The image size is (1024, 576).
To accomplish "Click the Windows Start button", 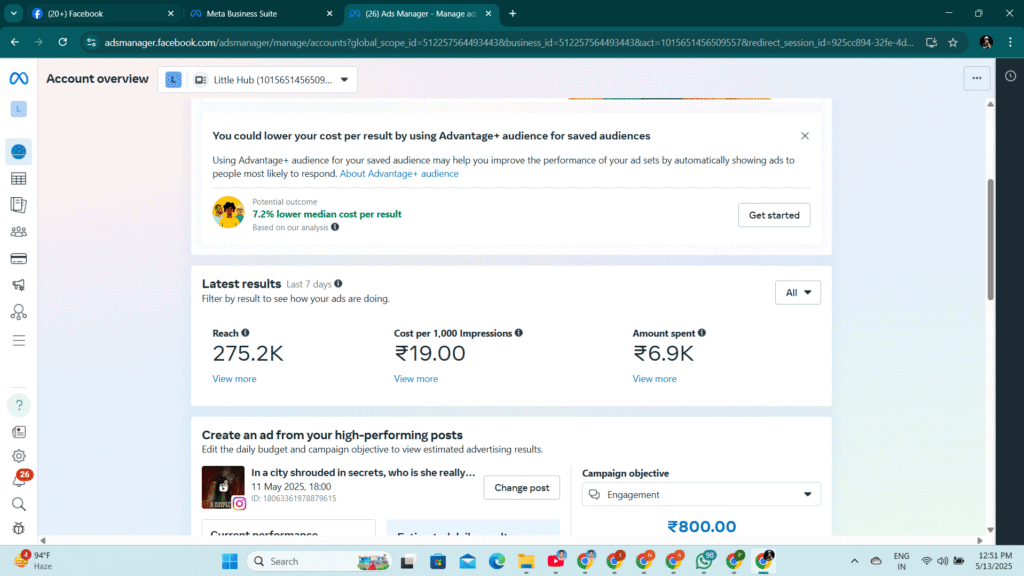I will tap(230, 562).
